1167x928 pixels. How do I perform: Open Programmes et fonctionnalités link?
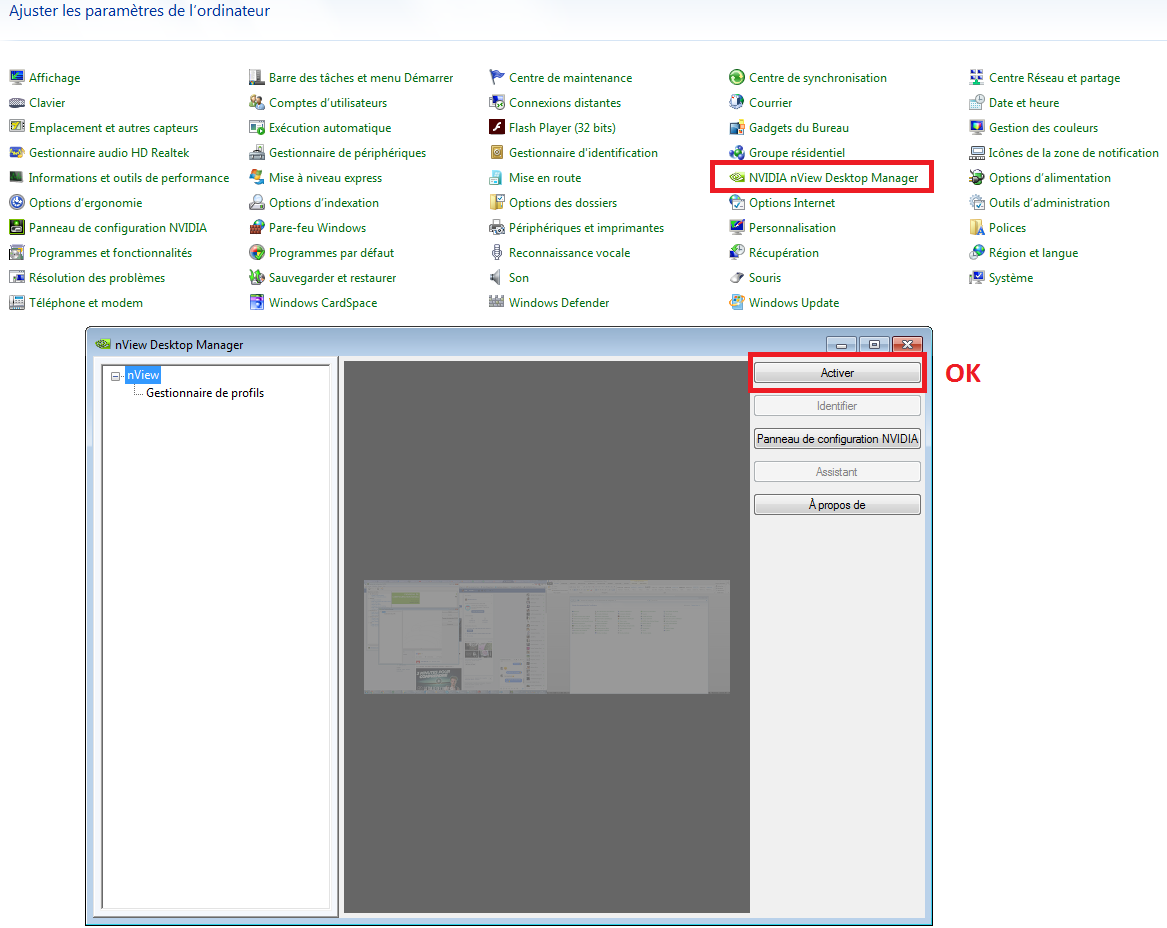click(110, 253)
